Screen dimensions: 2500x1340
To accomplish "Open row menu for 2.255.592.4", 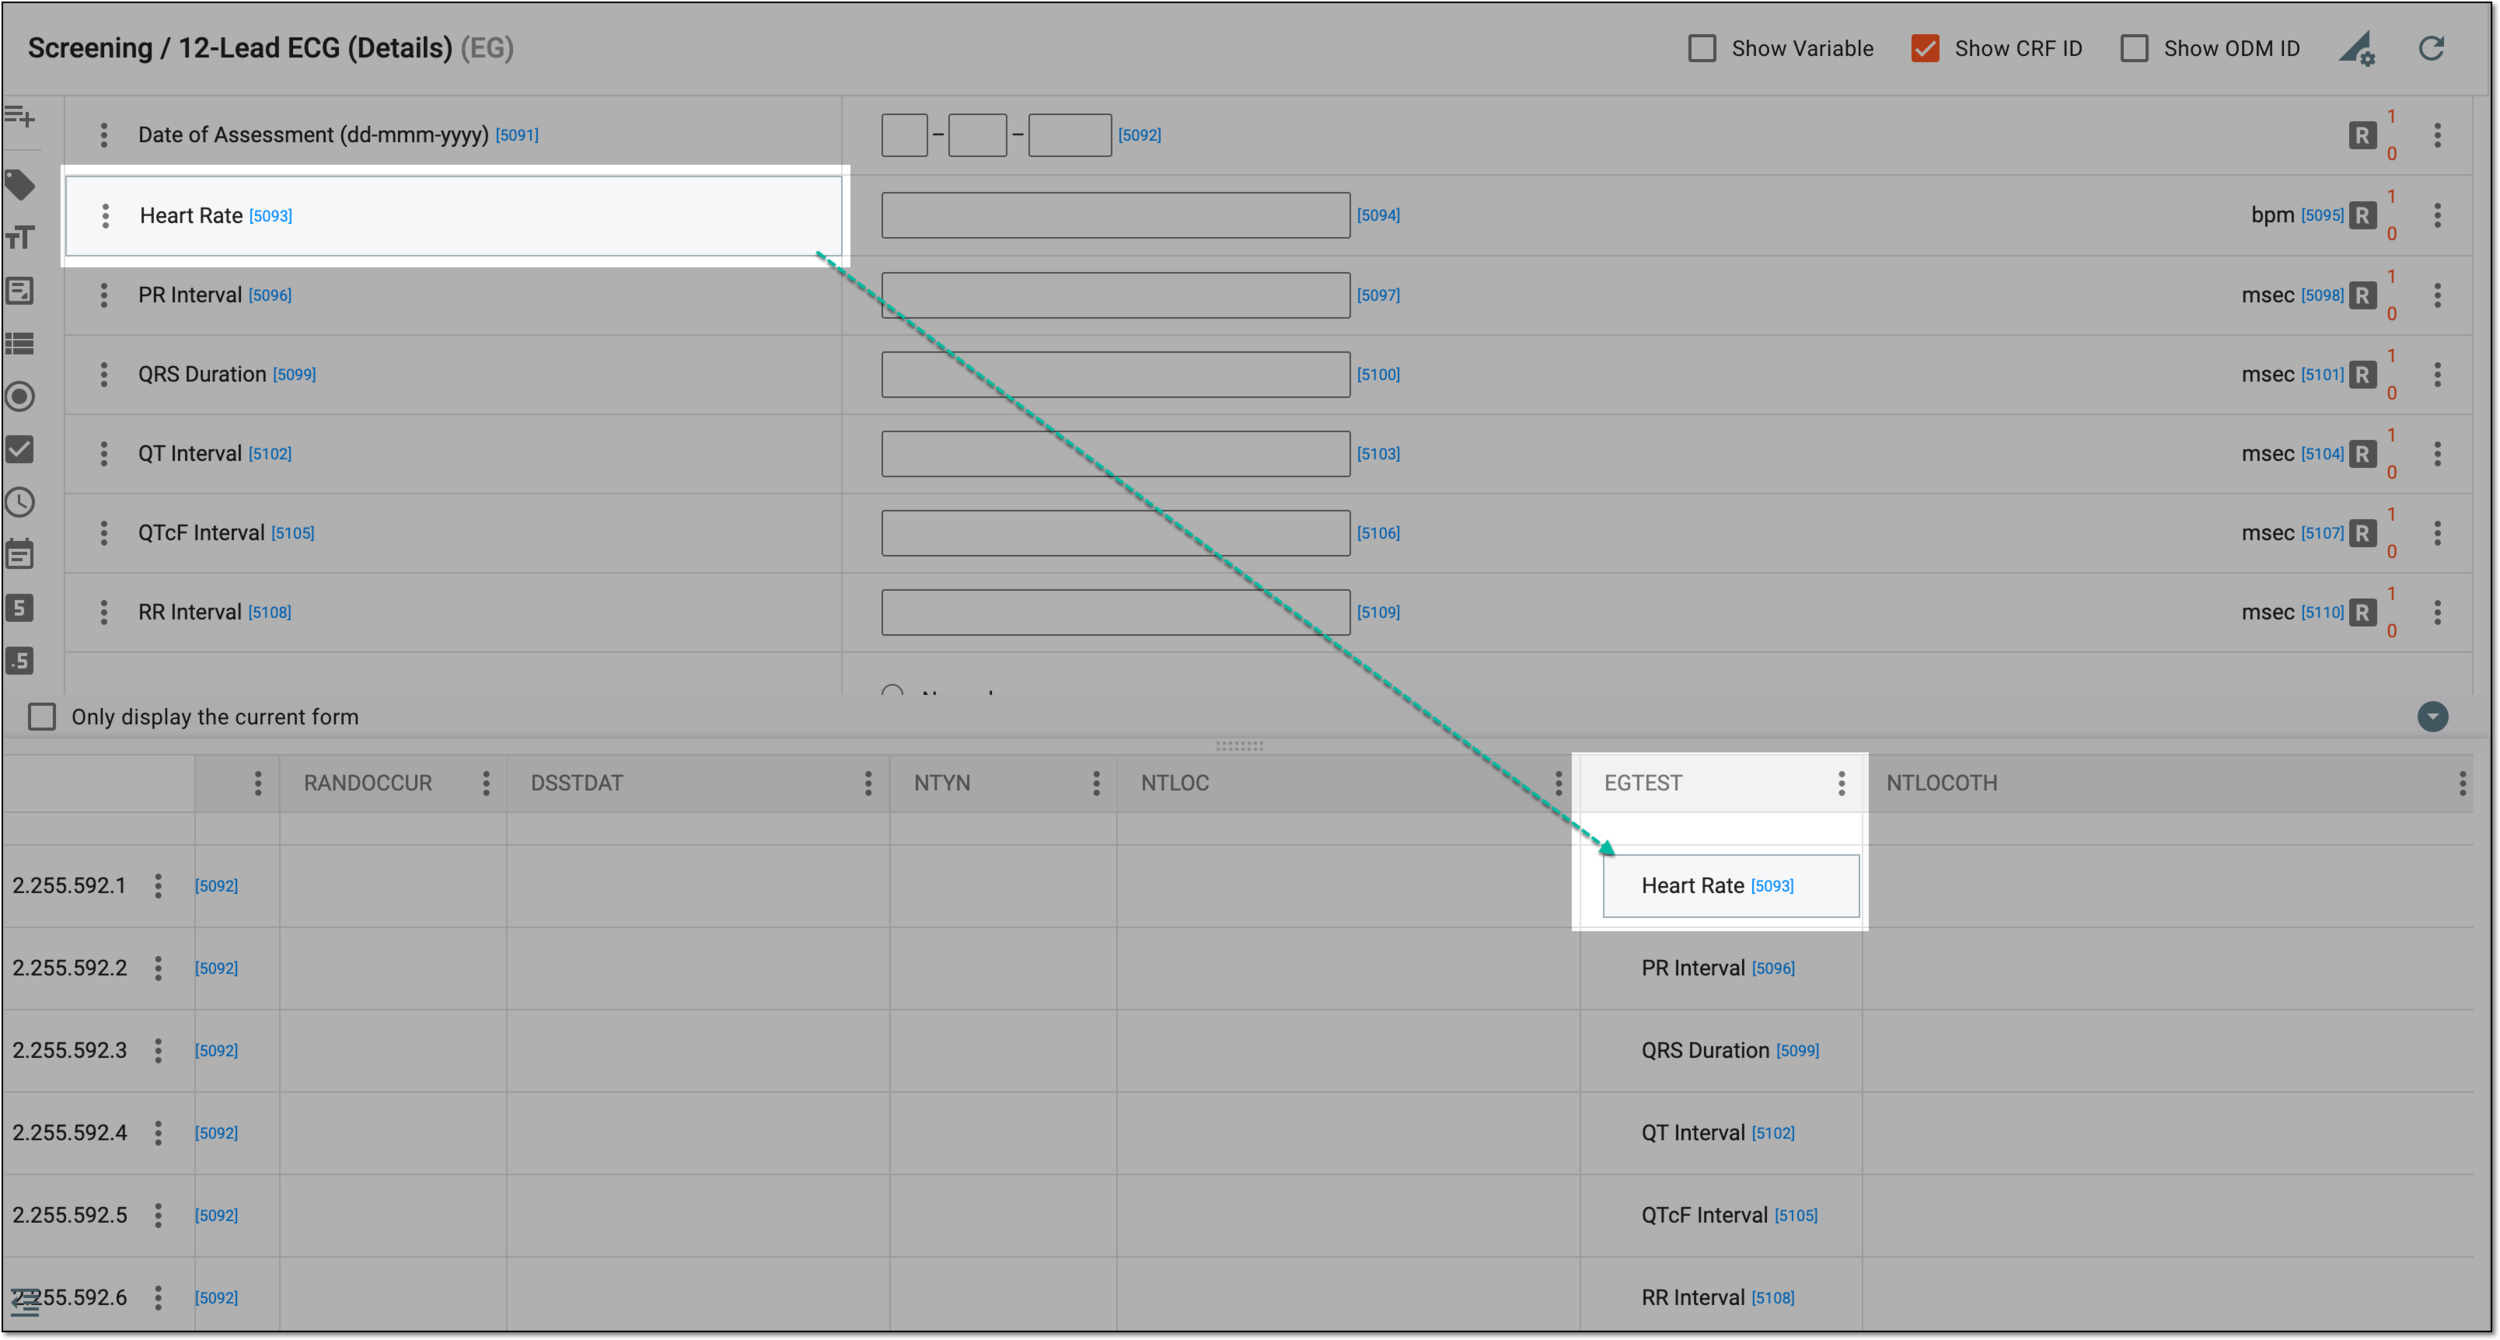I will click(x=158, y=1133).
